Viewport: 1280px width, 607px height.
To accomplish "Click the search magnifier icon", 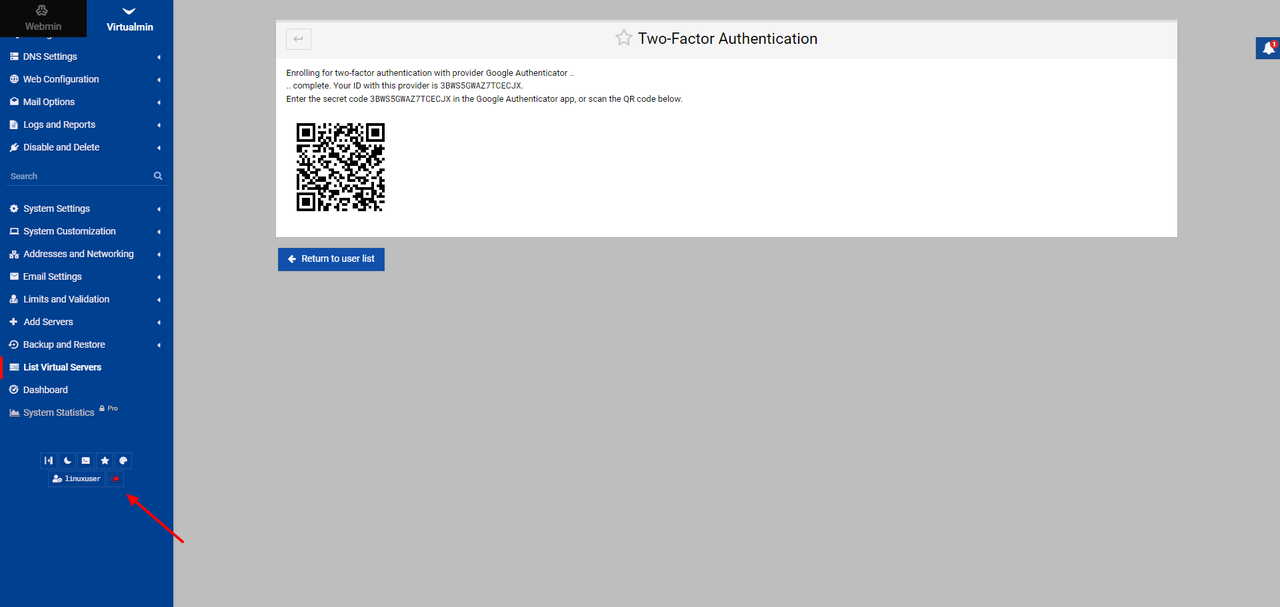I will click(x=158, y=176).
